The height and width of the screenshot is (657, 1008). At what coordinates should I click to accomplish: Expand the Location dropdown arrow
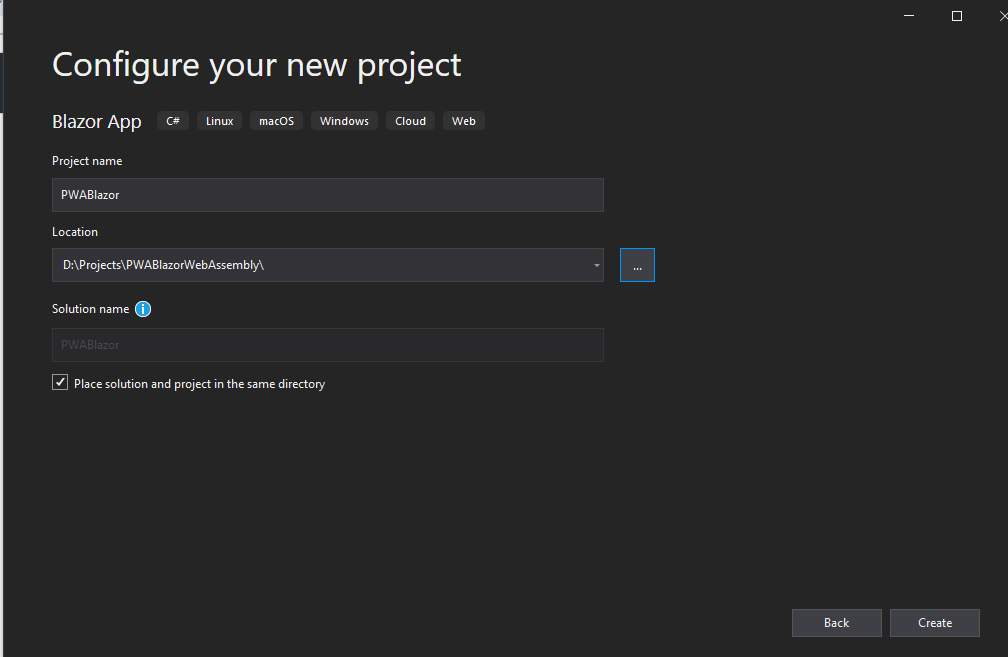tap(596, 265)
